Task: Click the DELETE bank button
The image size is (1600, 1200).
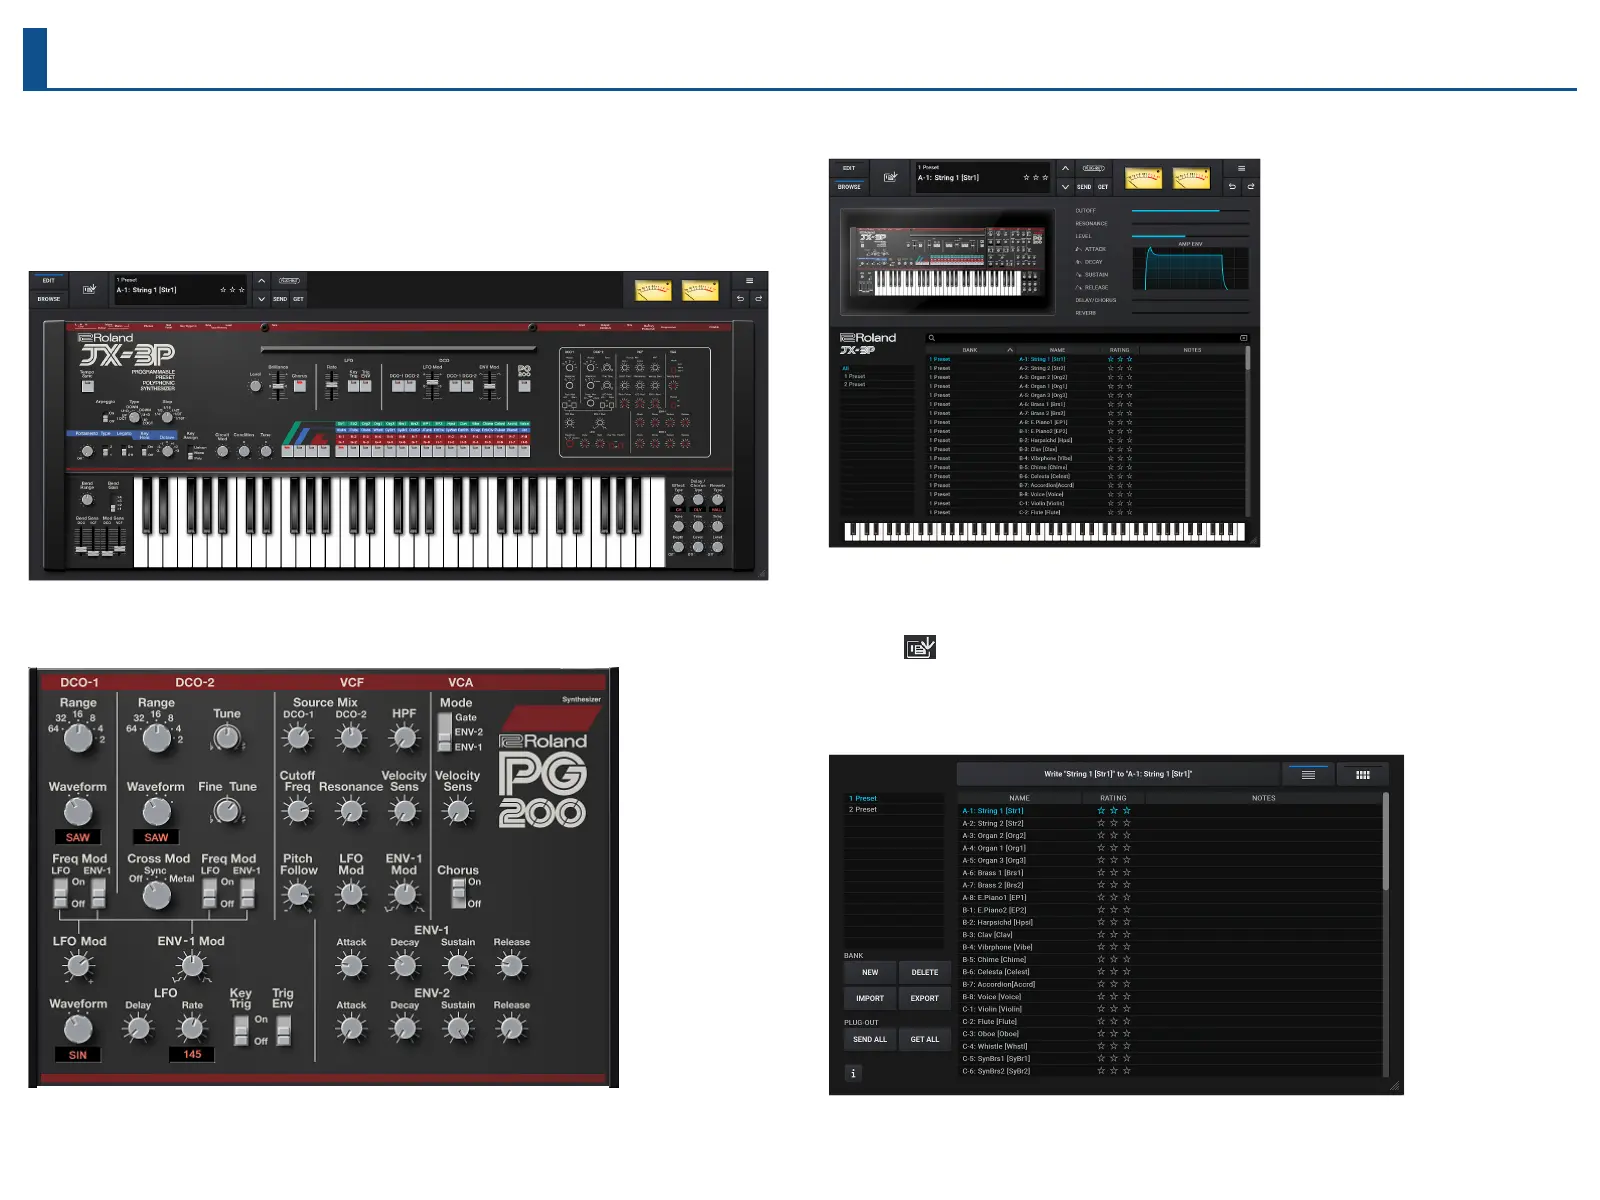Action: (925, 972)
